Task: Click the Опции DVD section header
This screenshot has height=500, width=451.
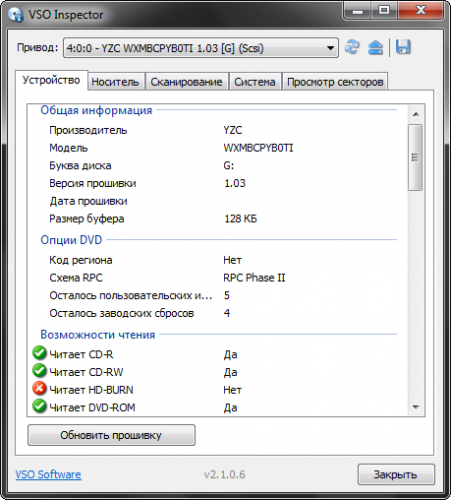Action: click(x=71, y=240)
